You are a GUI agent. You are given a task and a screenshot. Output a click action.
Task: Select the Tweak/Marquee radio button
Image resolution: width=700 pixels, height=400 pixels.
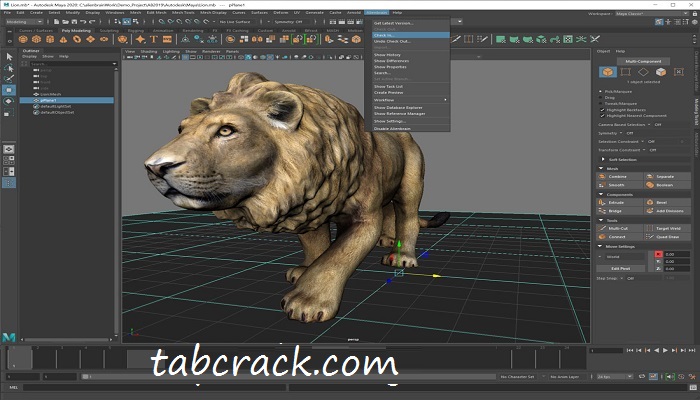(x=601, y=104)
